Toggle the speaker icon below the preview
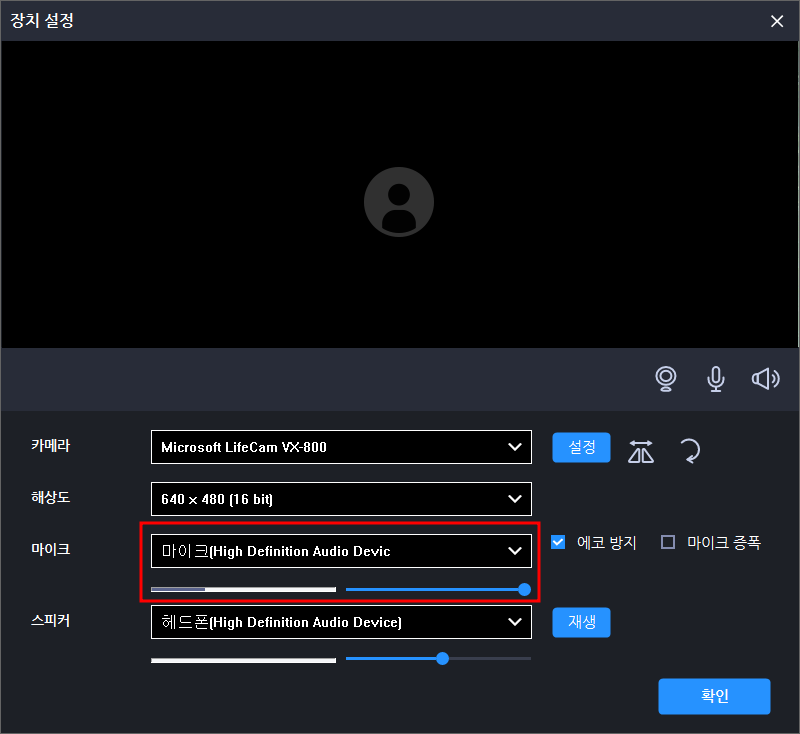The image size is (800, 734). [765, 379]
